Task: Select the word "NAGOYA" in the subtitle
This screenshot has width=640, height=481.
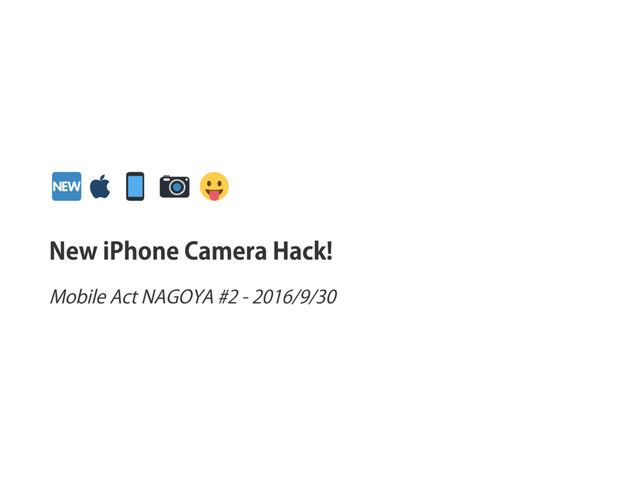Action: click(x=178, y=297)
